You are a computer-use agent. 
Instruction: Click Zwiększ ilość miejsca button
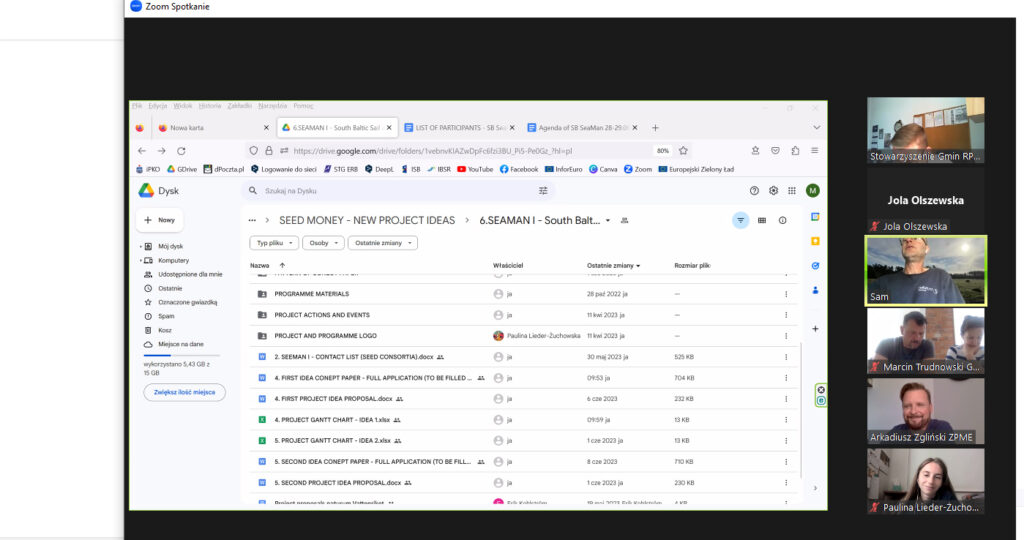tap(184, 392)
